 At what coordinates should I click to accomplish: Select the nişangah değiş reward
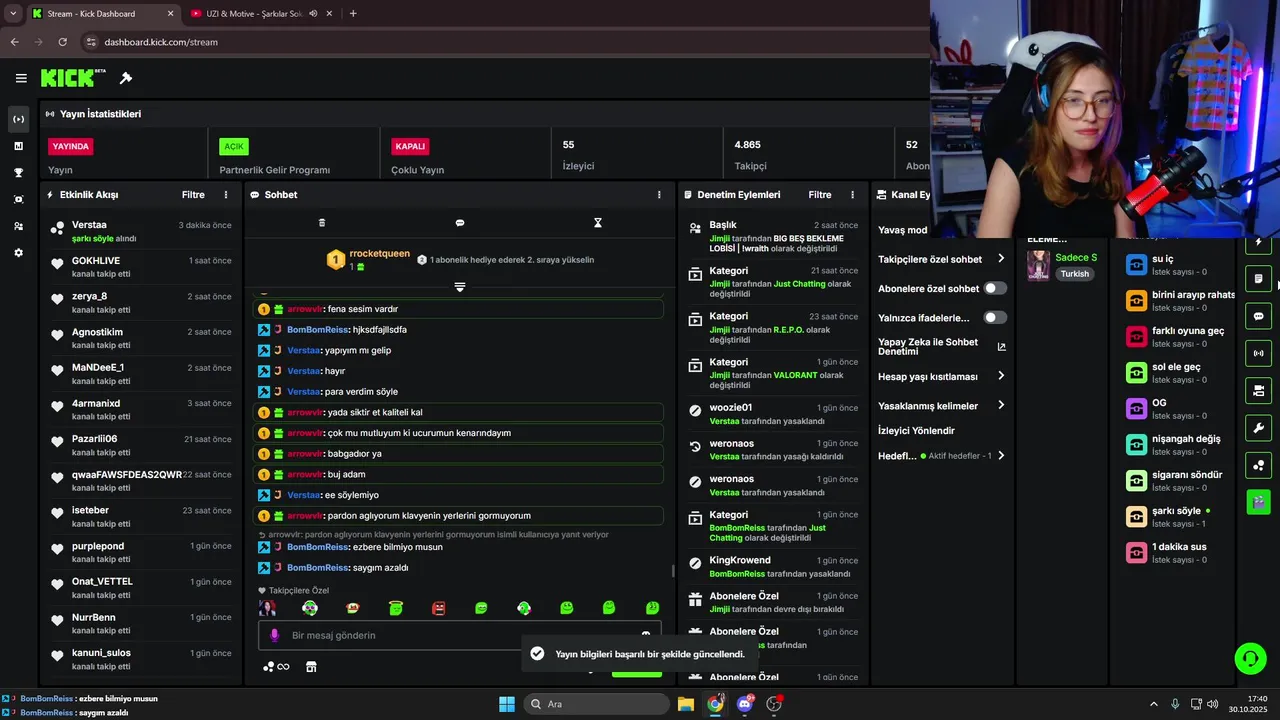[1180, 444]
